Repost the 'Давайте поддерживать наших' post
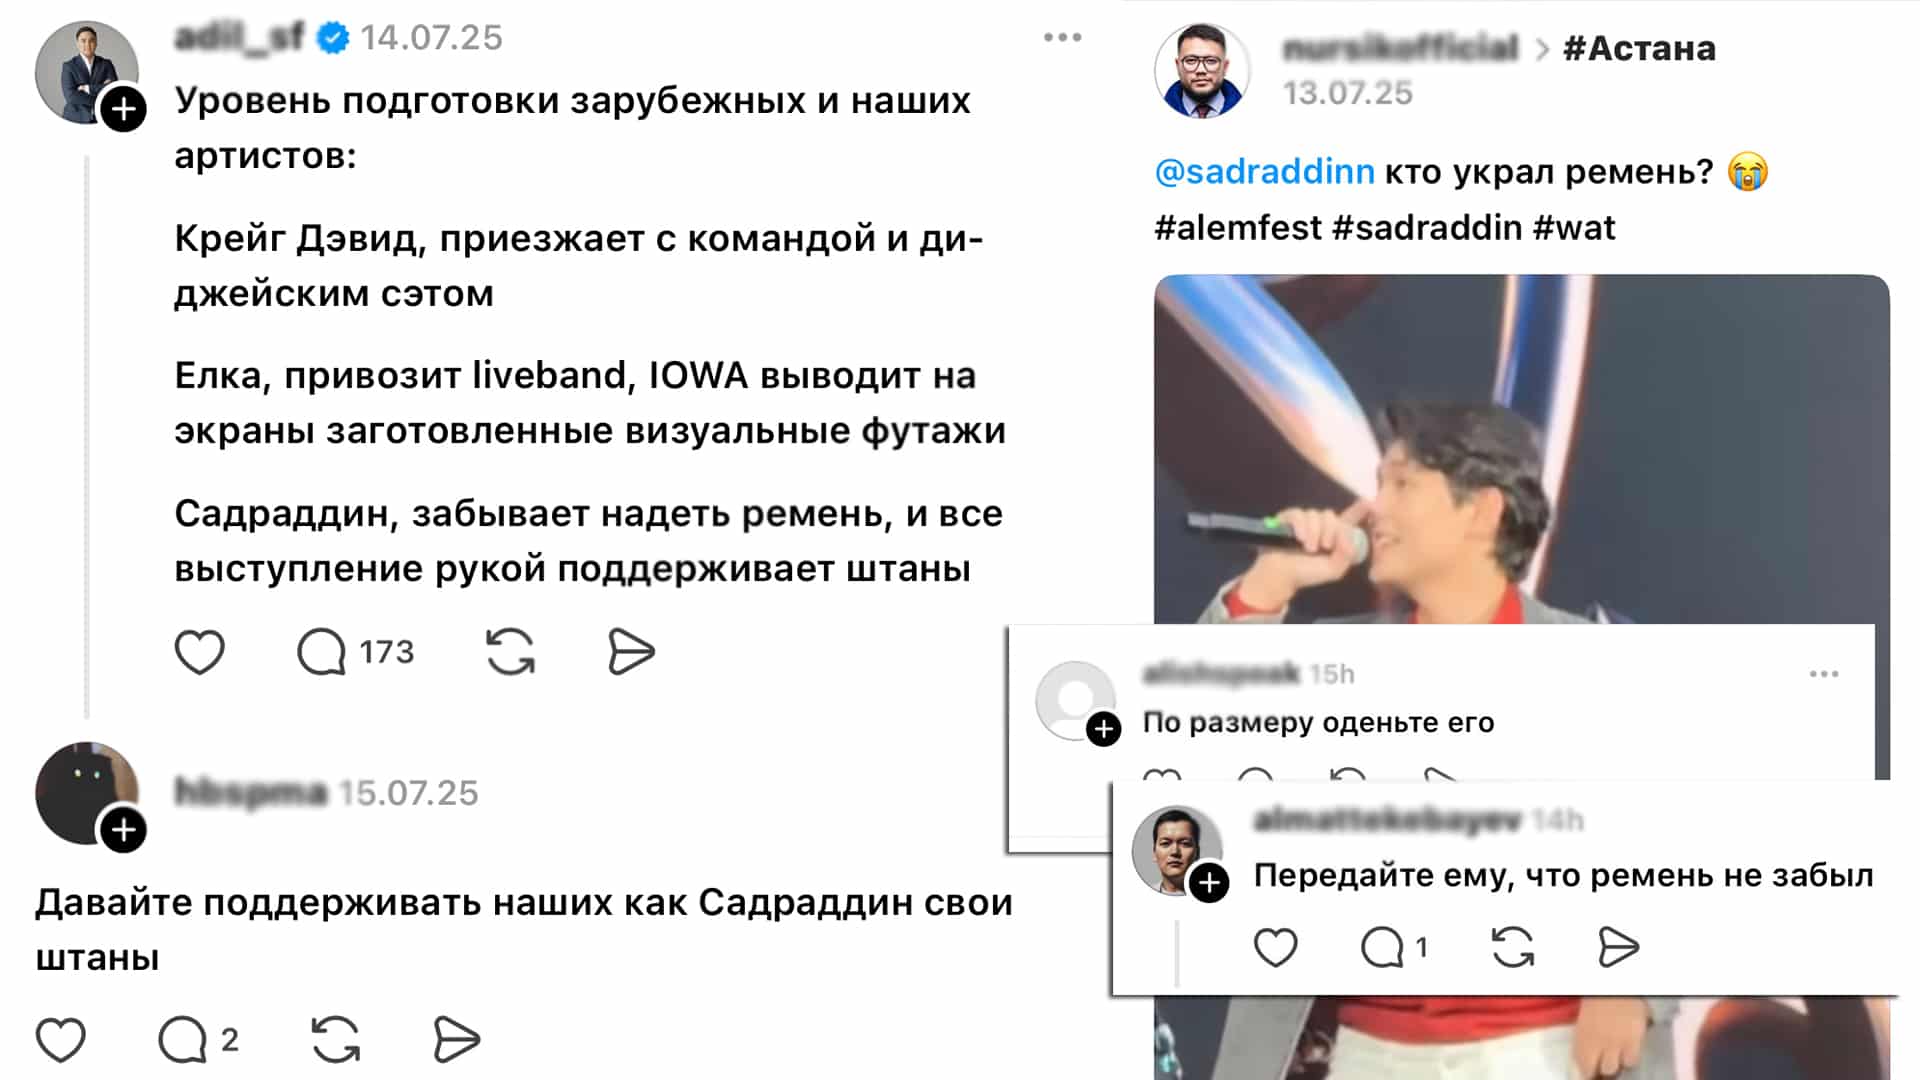 (335, 1040)
